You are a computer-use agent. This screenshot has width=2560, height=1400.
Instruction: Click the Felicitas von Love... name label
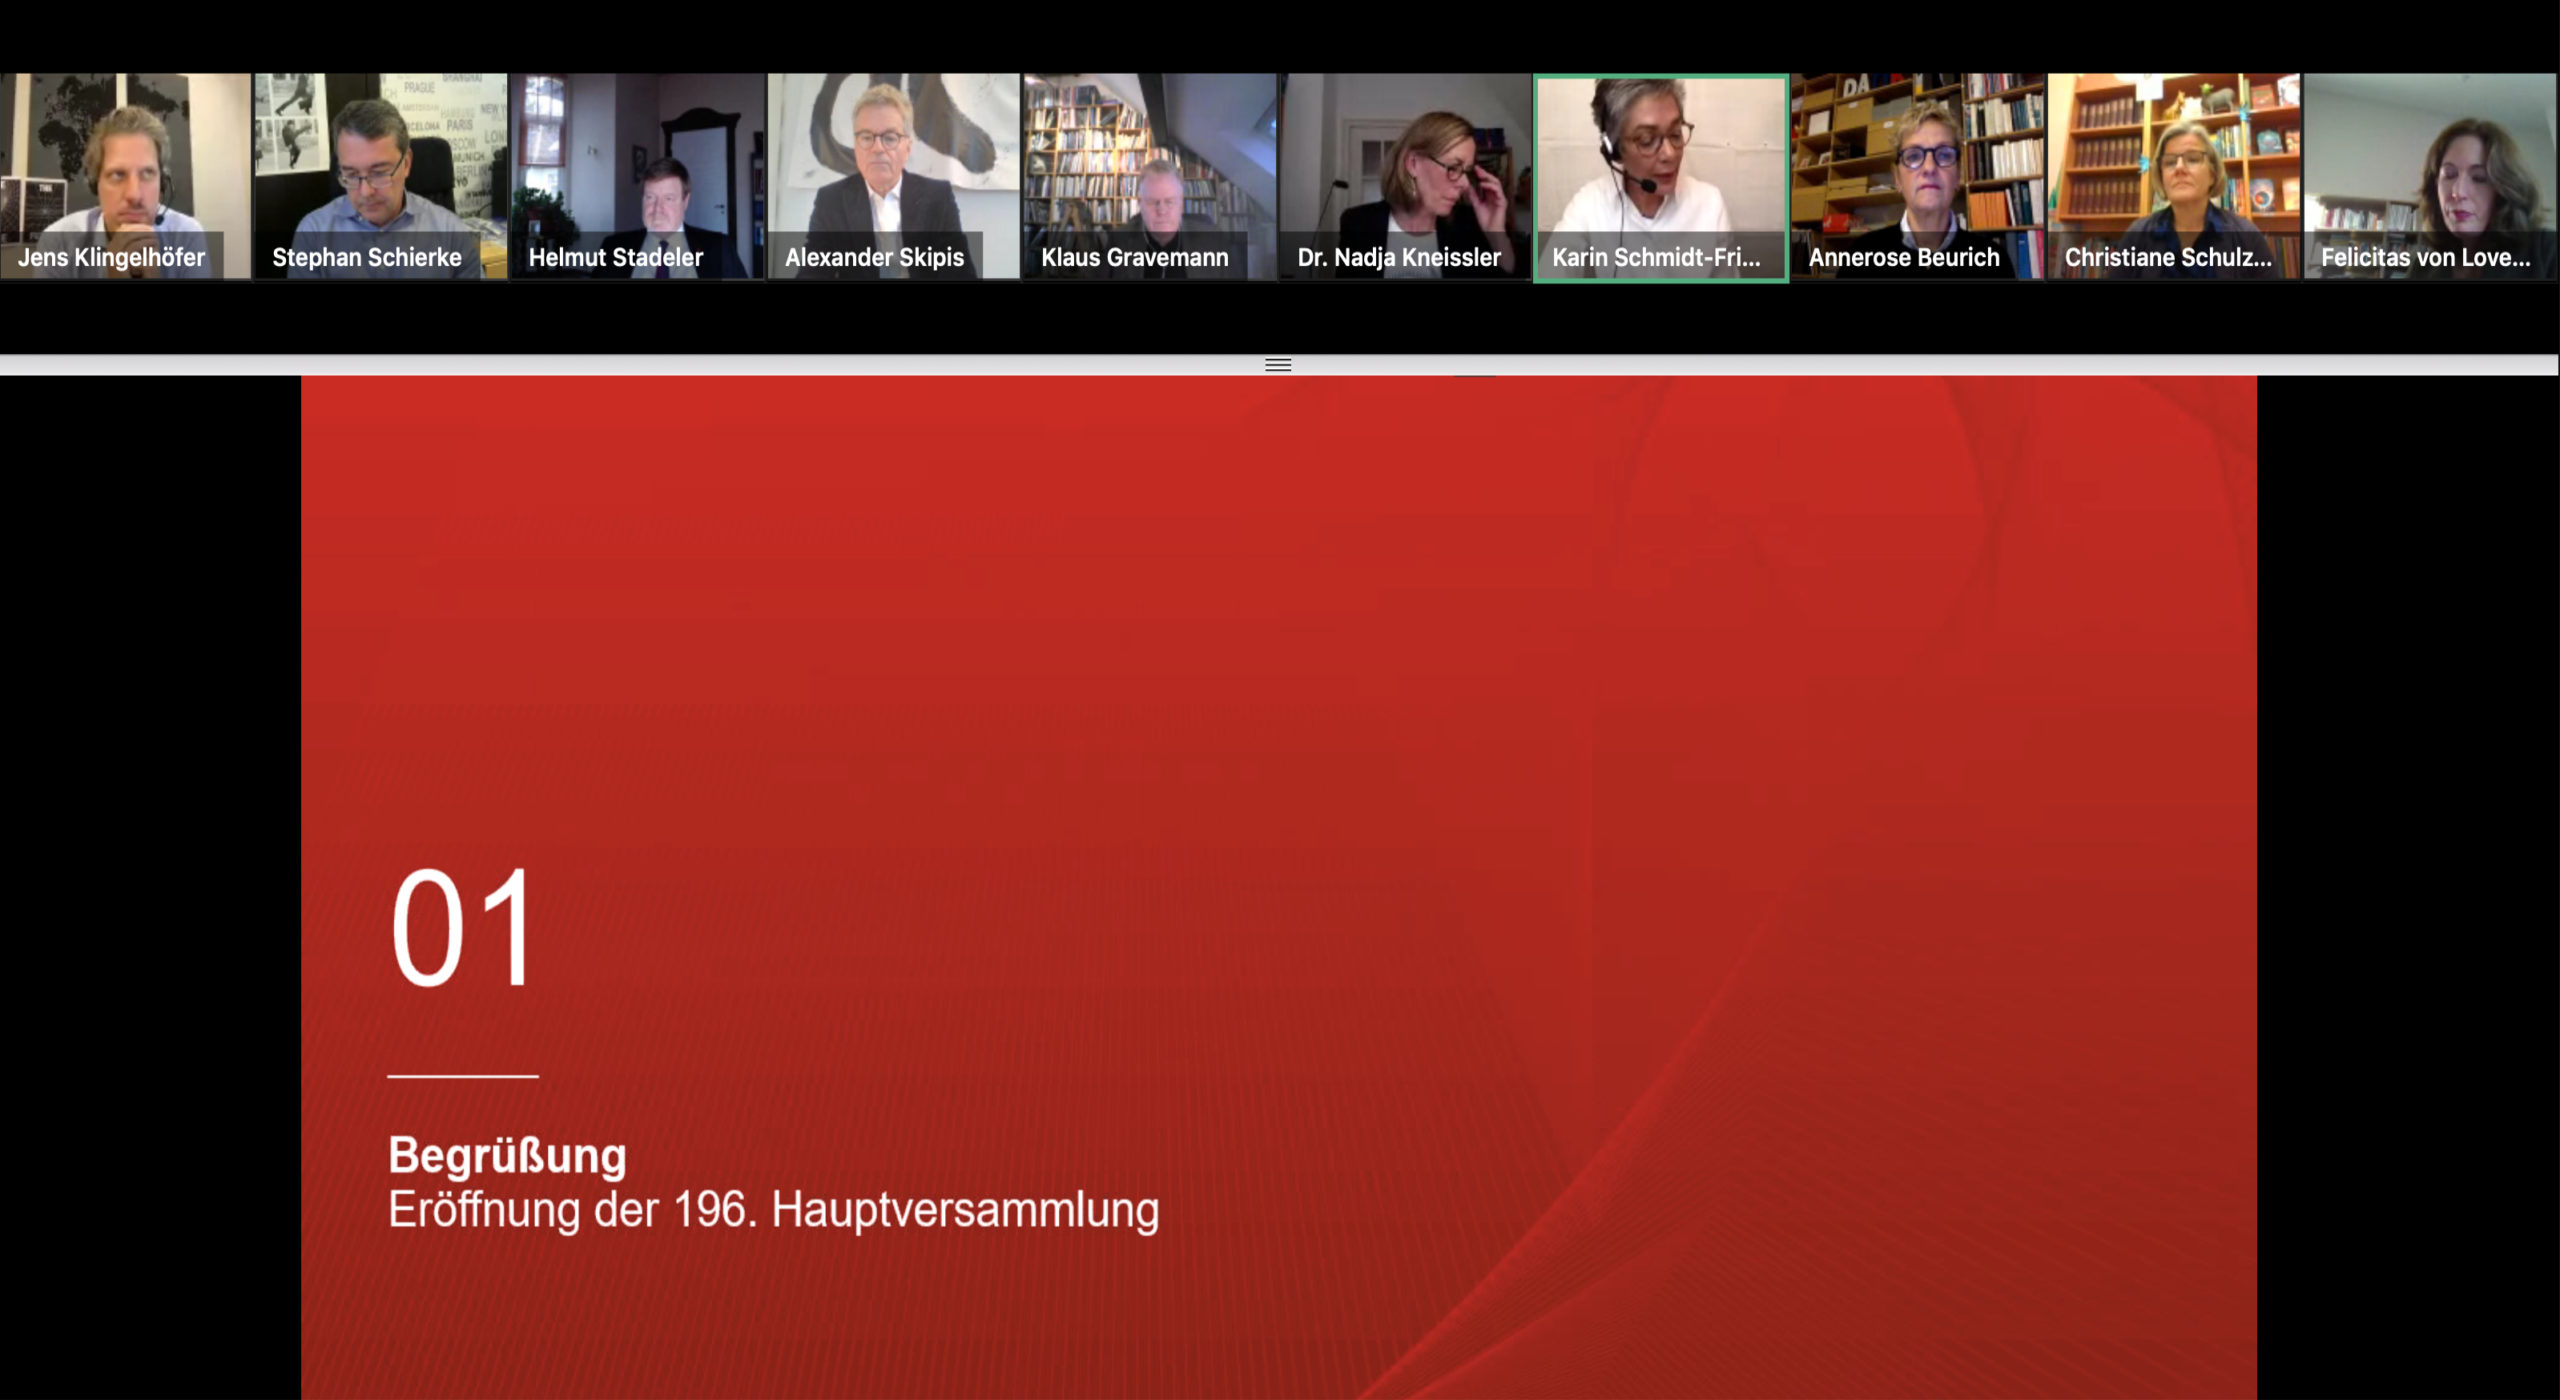tap(2425, 258)
